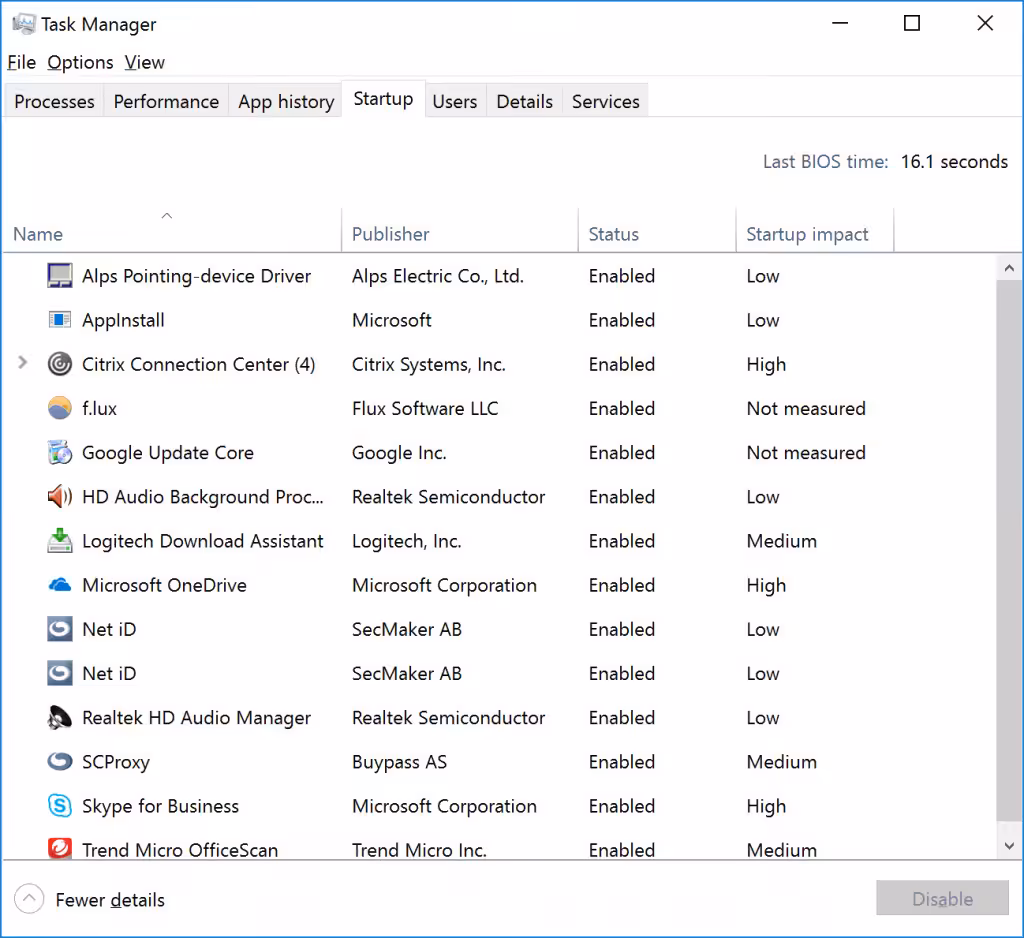Viewport: 1024px width, 938px height.
Task: Click the Google Update Core icon
Action: click(59, 452)
